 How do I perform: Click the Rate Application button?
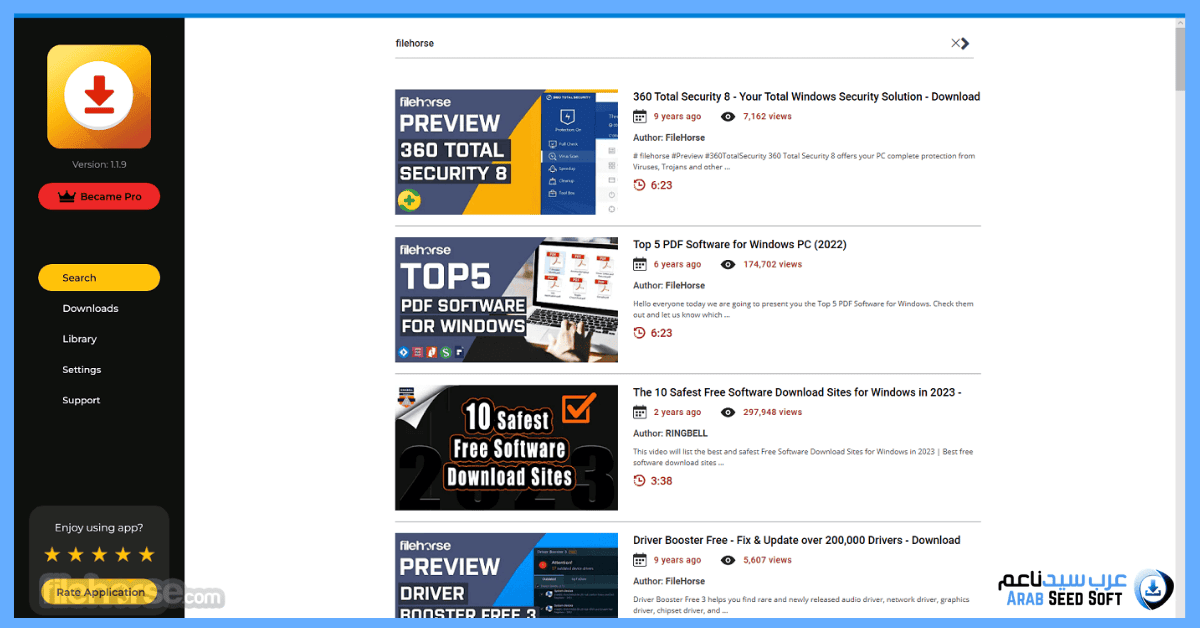(x=99, y=592)
